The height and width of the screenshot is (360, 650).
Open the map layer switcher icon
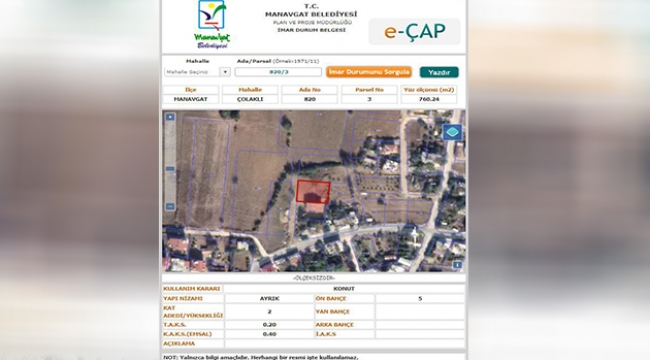click(452, 132)
